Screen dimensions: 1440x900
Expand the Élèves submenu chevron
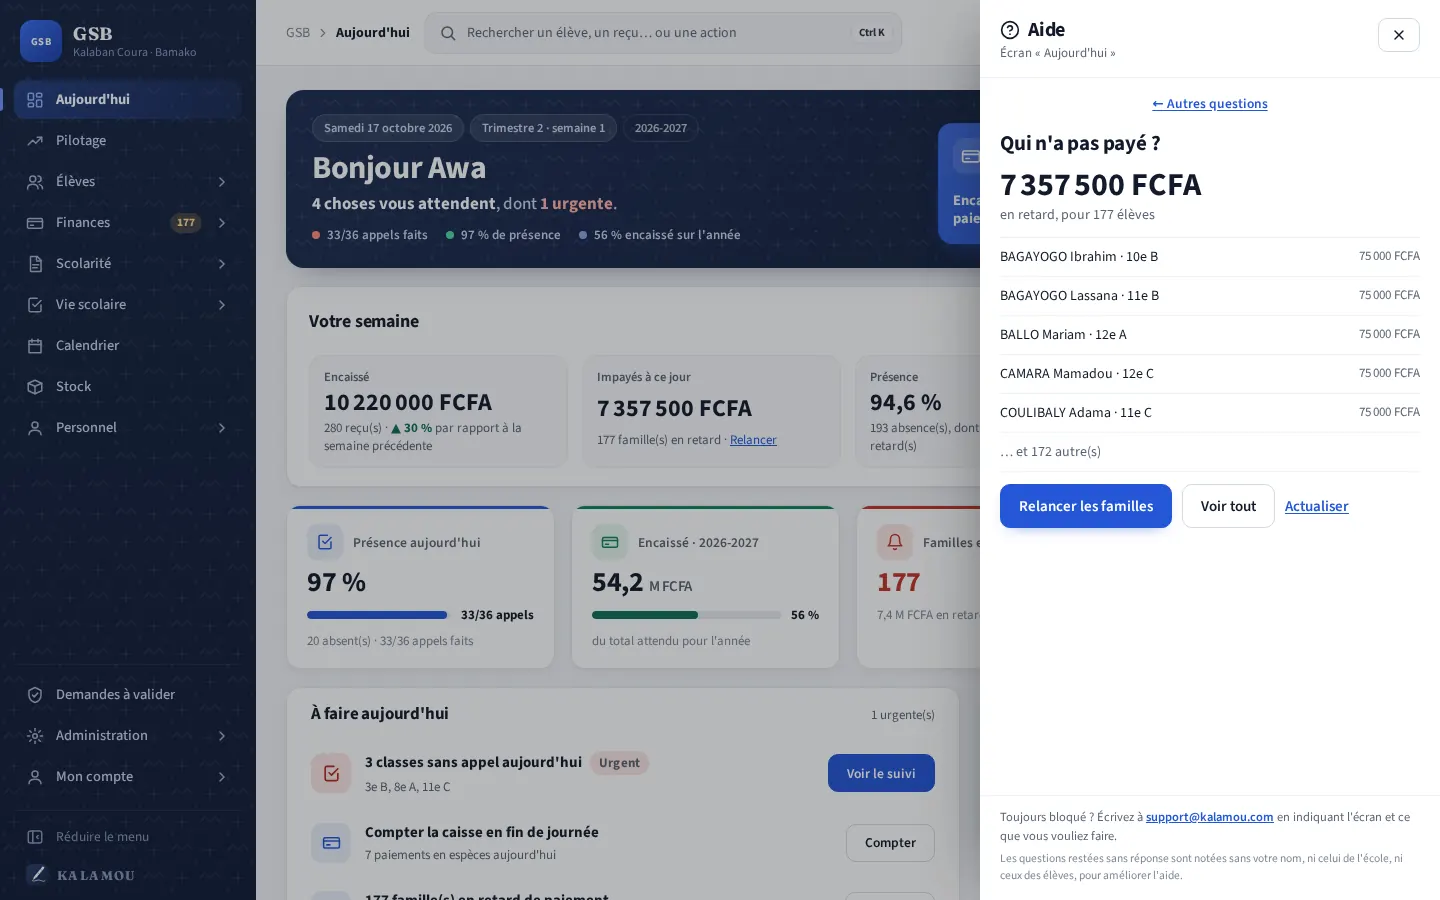[x=222, y=182]
